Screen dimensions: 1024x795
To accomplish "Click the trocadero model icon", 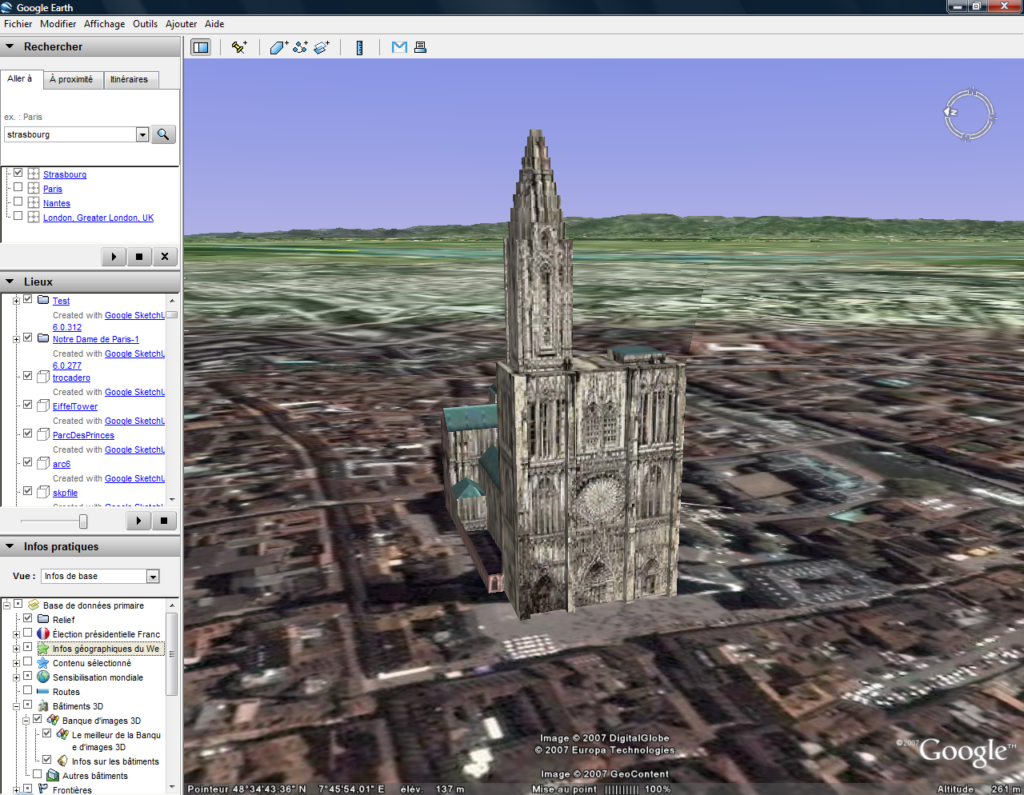I will click(43, 377).
